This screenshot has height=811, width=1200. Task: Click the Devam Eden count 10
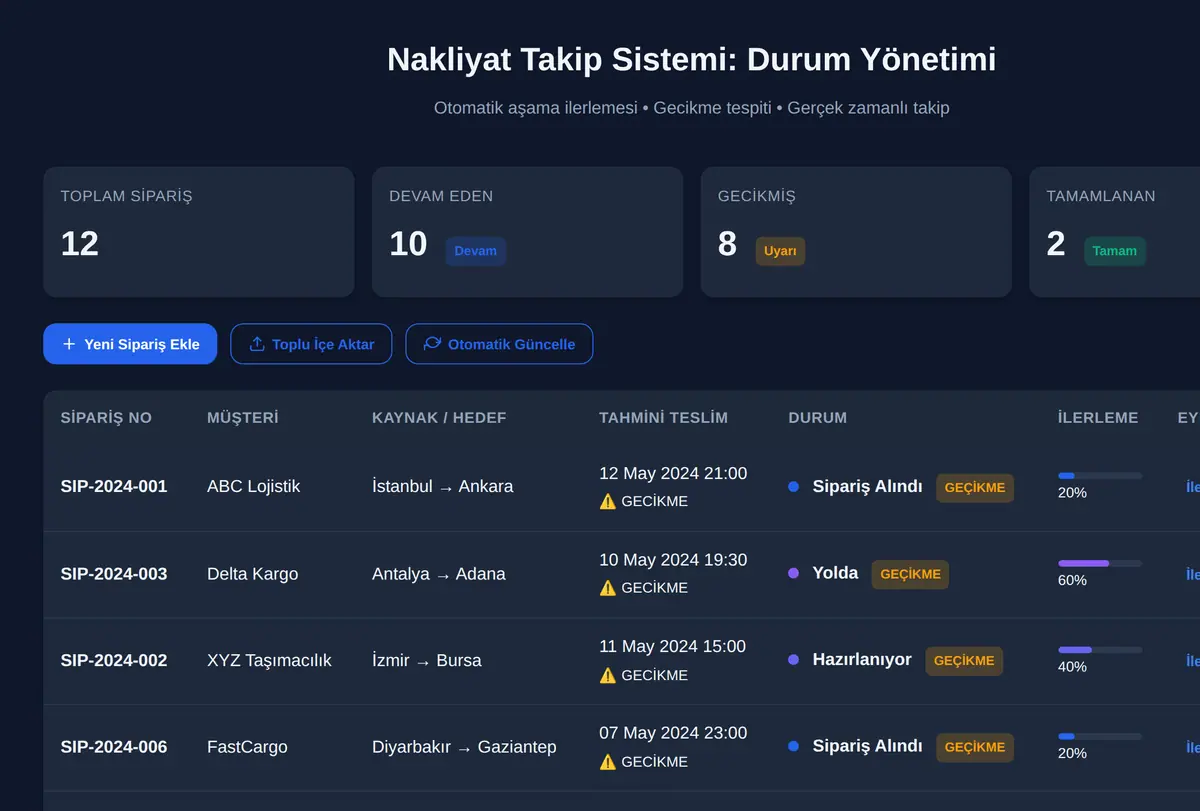click(x=408, y=244)
